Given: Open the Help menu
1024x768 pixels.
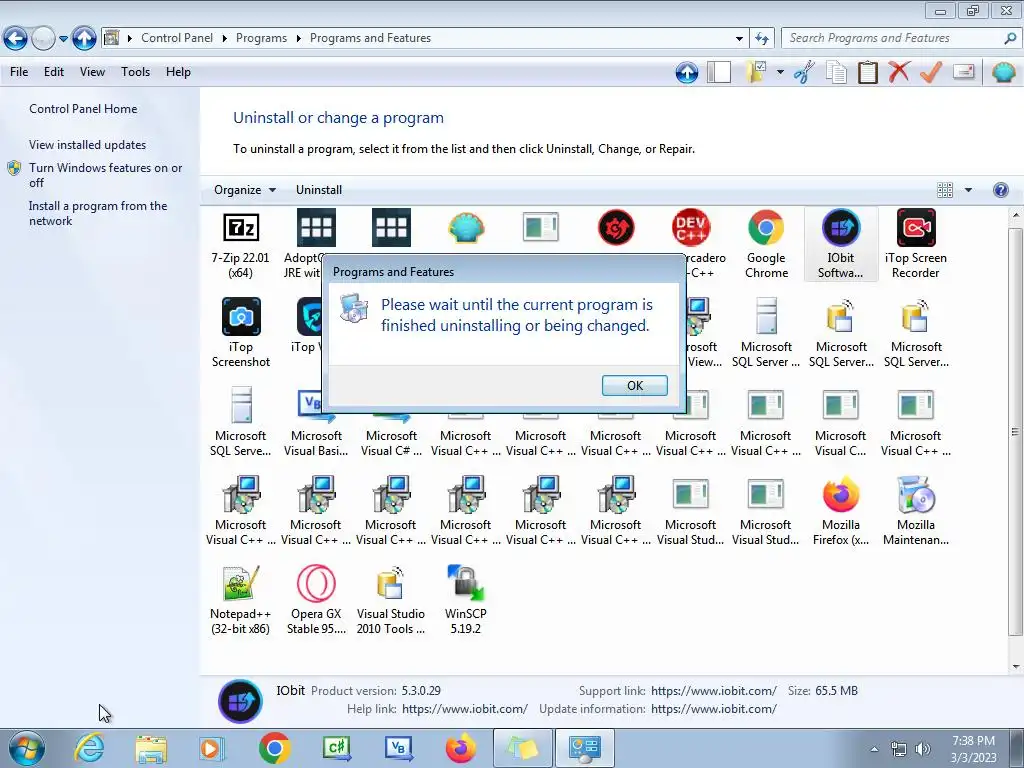Looking at the screenshot, I should (178, 72).
